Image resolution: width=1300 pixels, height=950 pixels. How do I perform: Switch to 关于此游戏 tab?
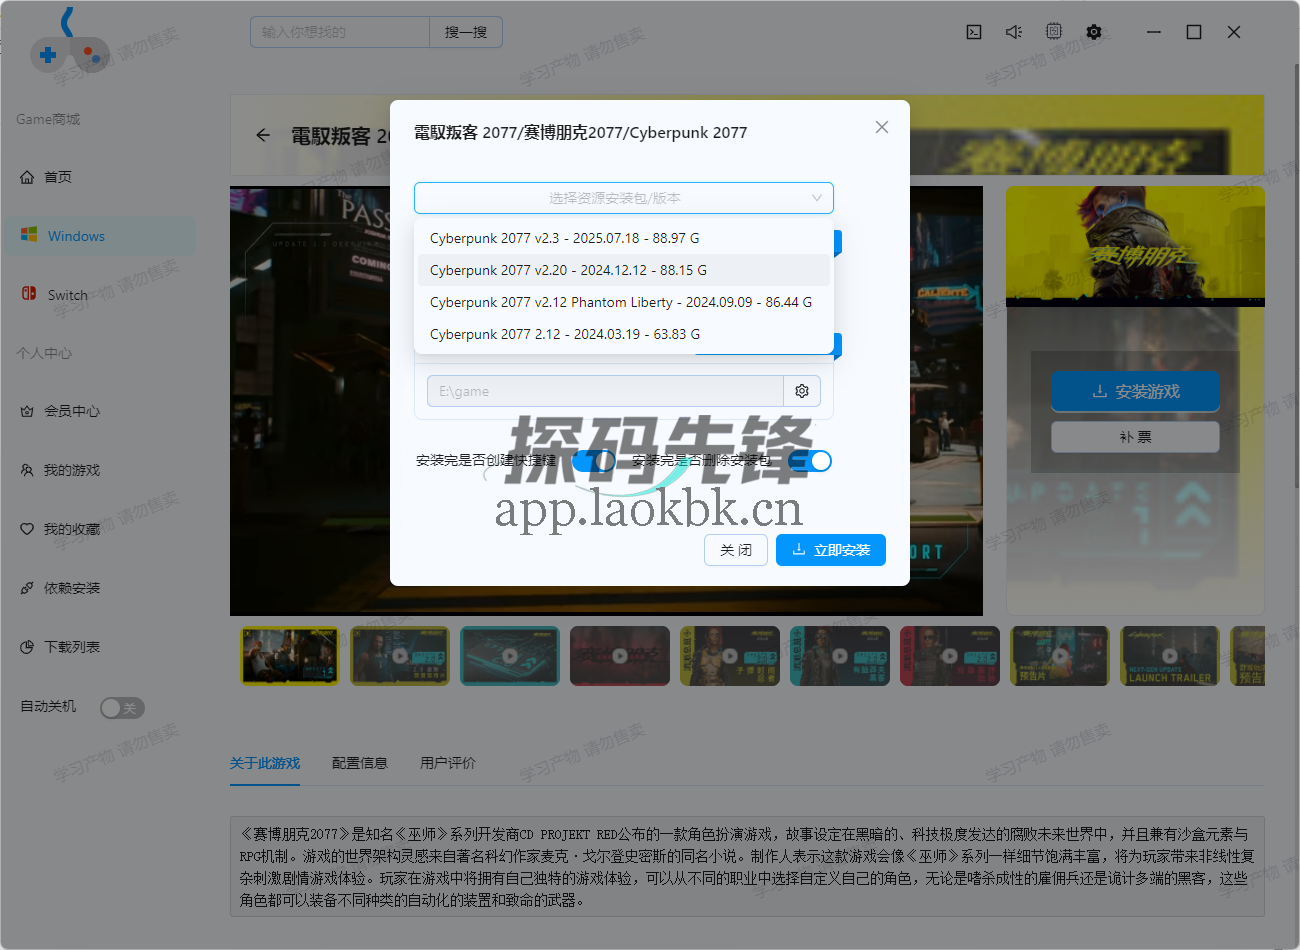tap(265, 763)
